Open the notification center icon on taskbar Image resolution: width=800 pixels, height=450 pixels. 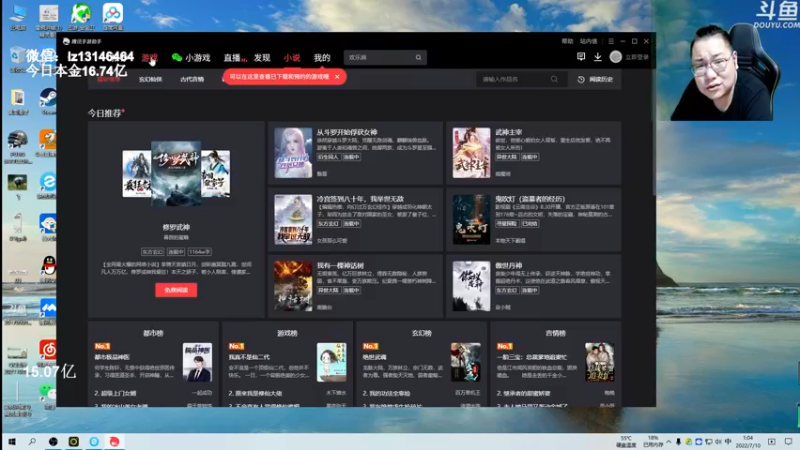789,441
